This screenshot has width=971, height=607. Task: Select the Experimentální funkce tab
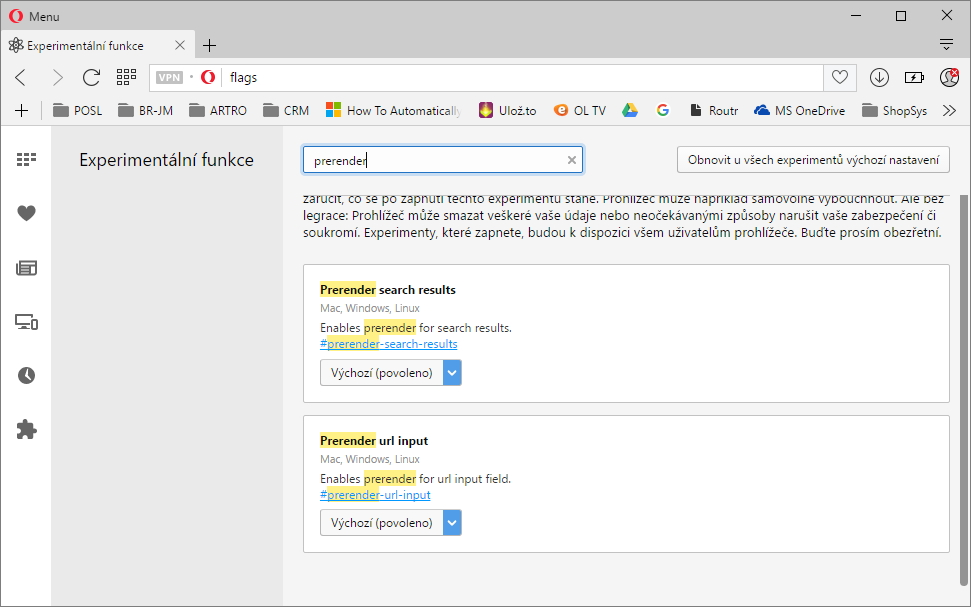click(x=85, y=45)
